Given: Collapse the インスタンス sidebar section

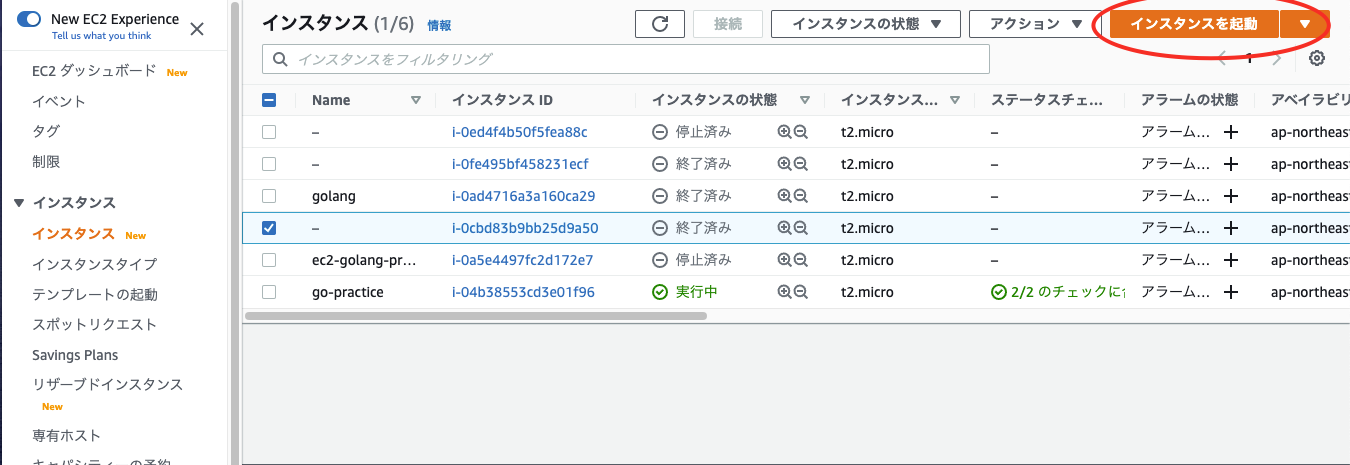Looking at the screenshot, I should click(19, 203).
